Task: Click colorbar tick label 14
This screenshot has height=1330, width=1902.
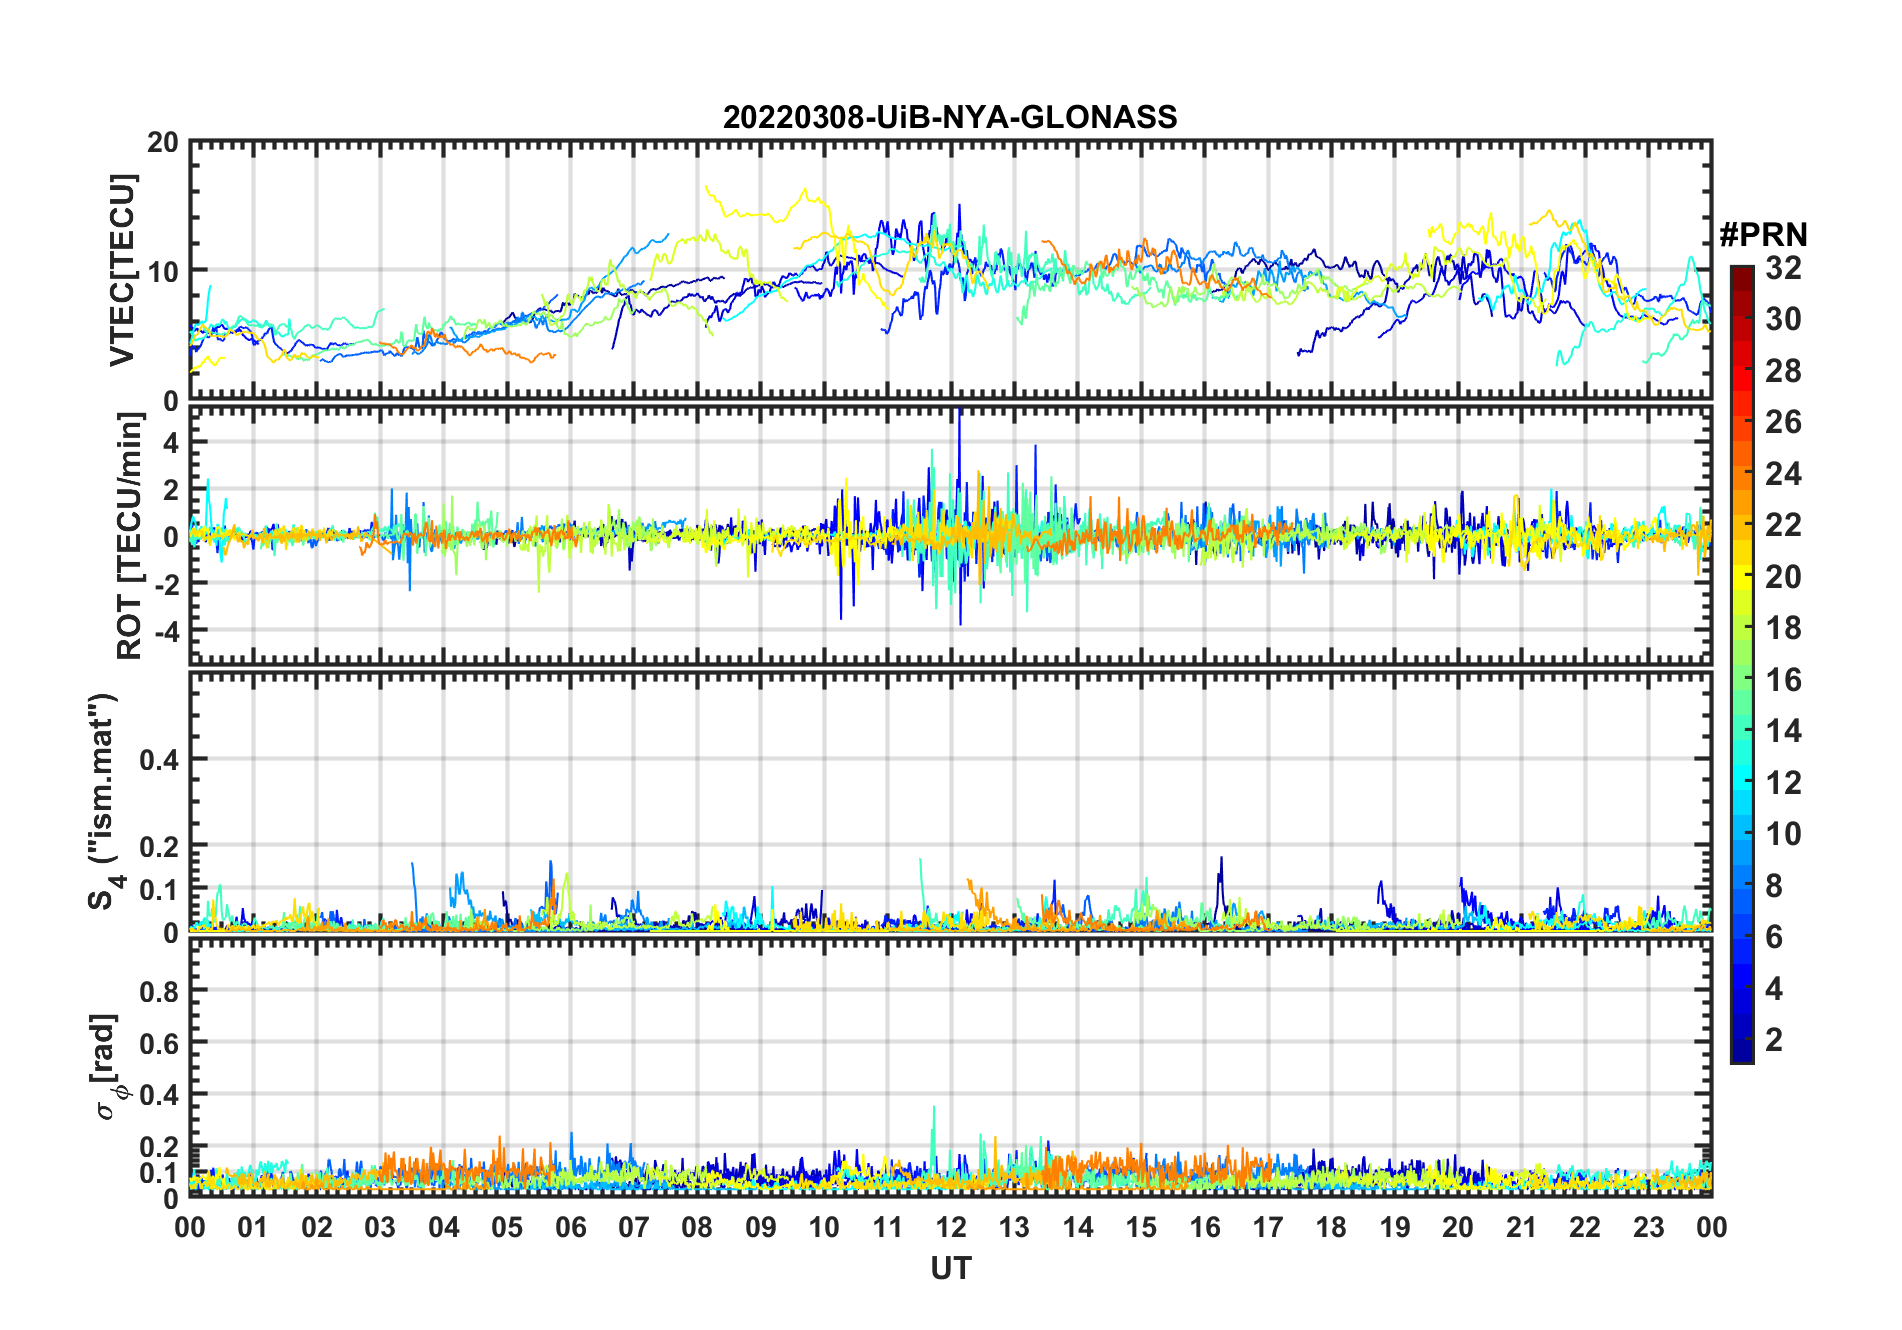Action: tap(1783, 731)
